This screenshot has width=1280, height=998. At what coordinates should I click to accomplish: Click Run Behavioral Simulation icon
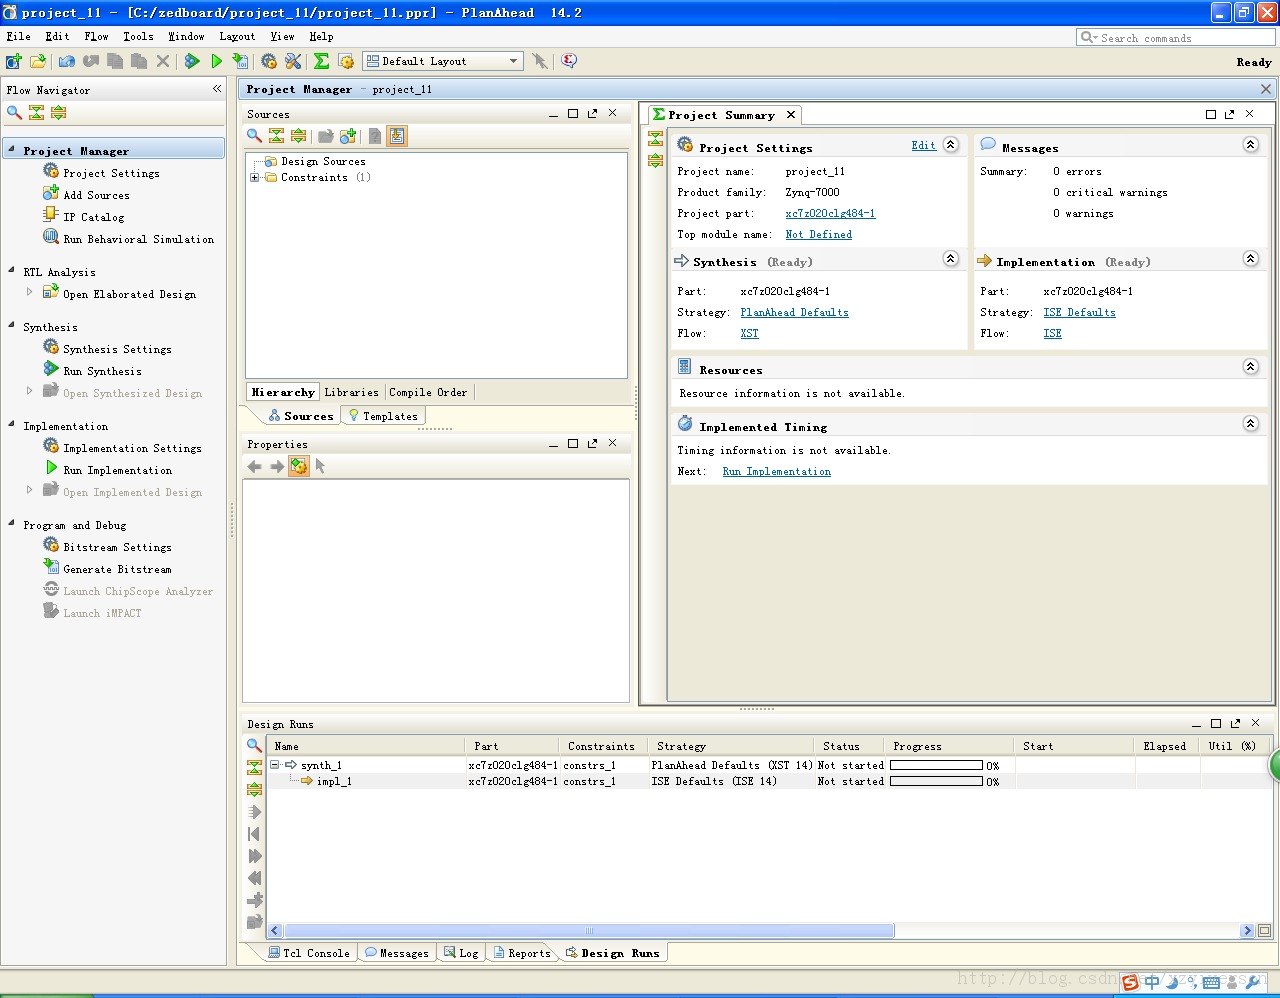click(x=51, y=238)
